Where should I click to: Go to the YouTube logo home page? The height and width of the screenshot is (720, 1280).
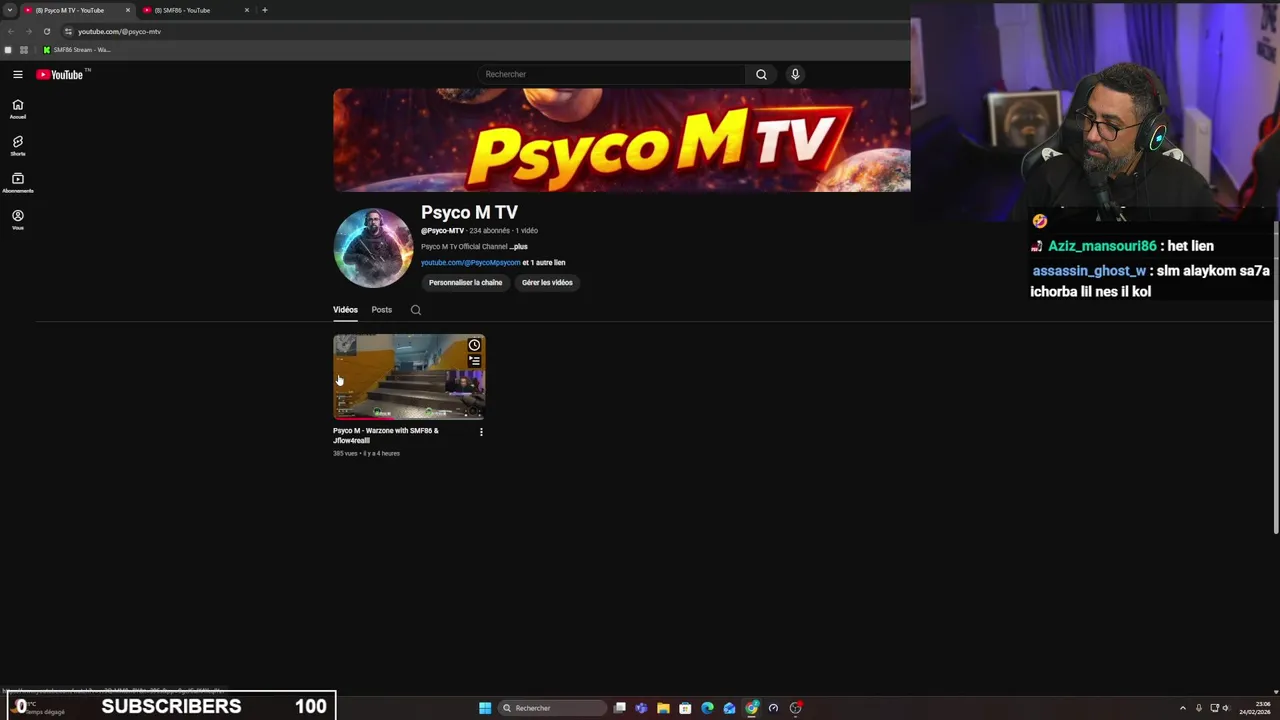coord(60,74)
